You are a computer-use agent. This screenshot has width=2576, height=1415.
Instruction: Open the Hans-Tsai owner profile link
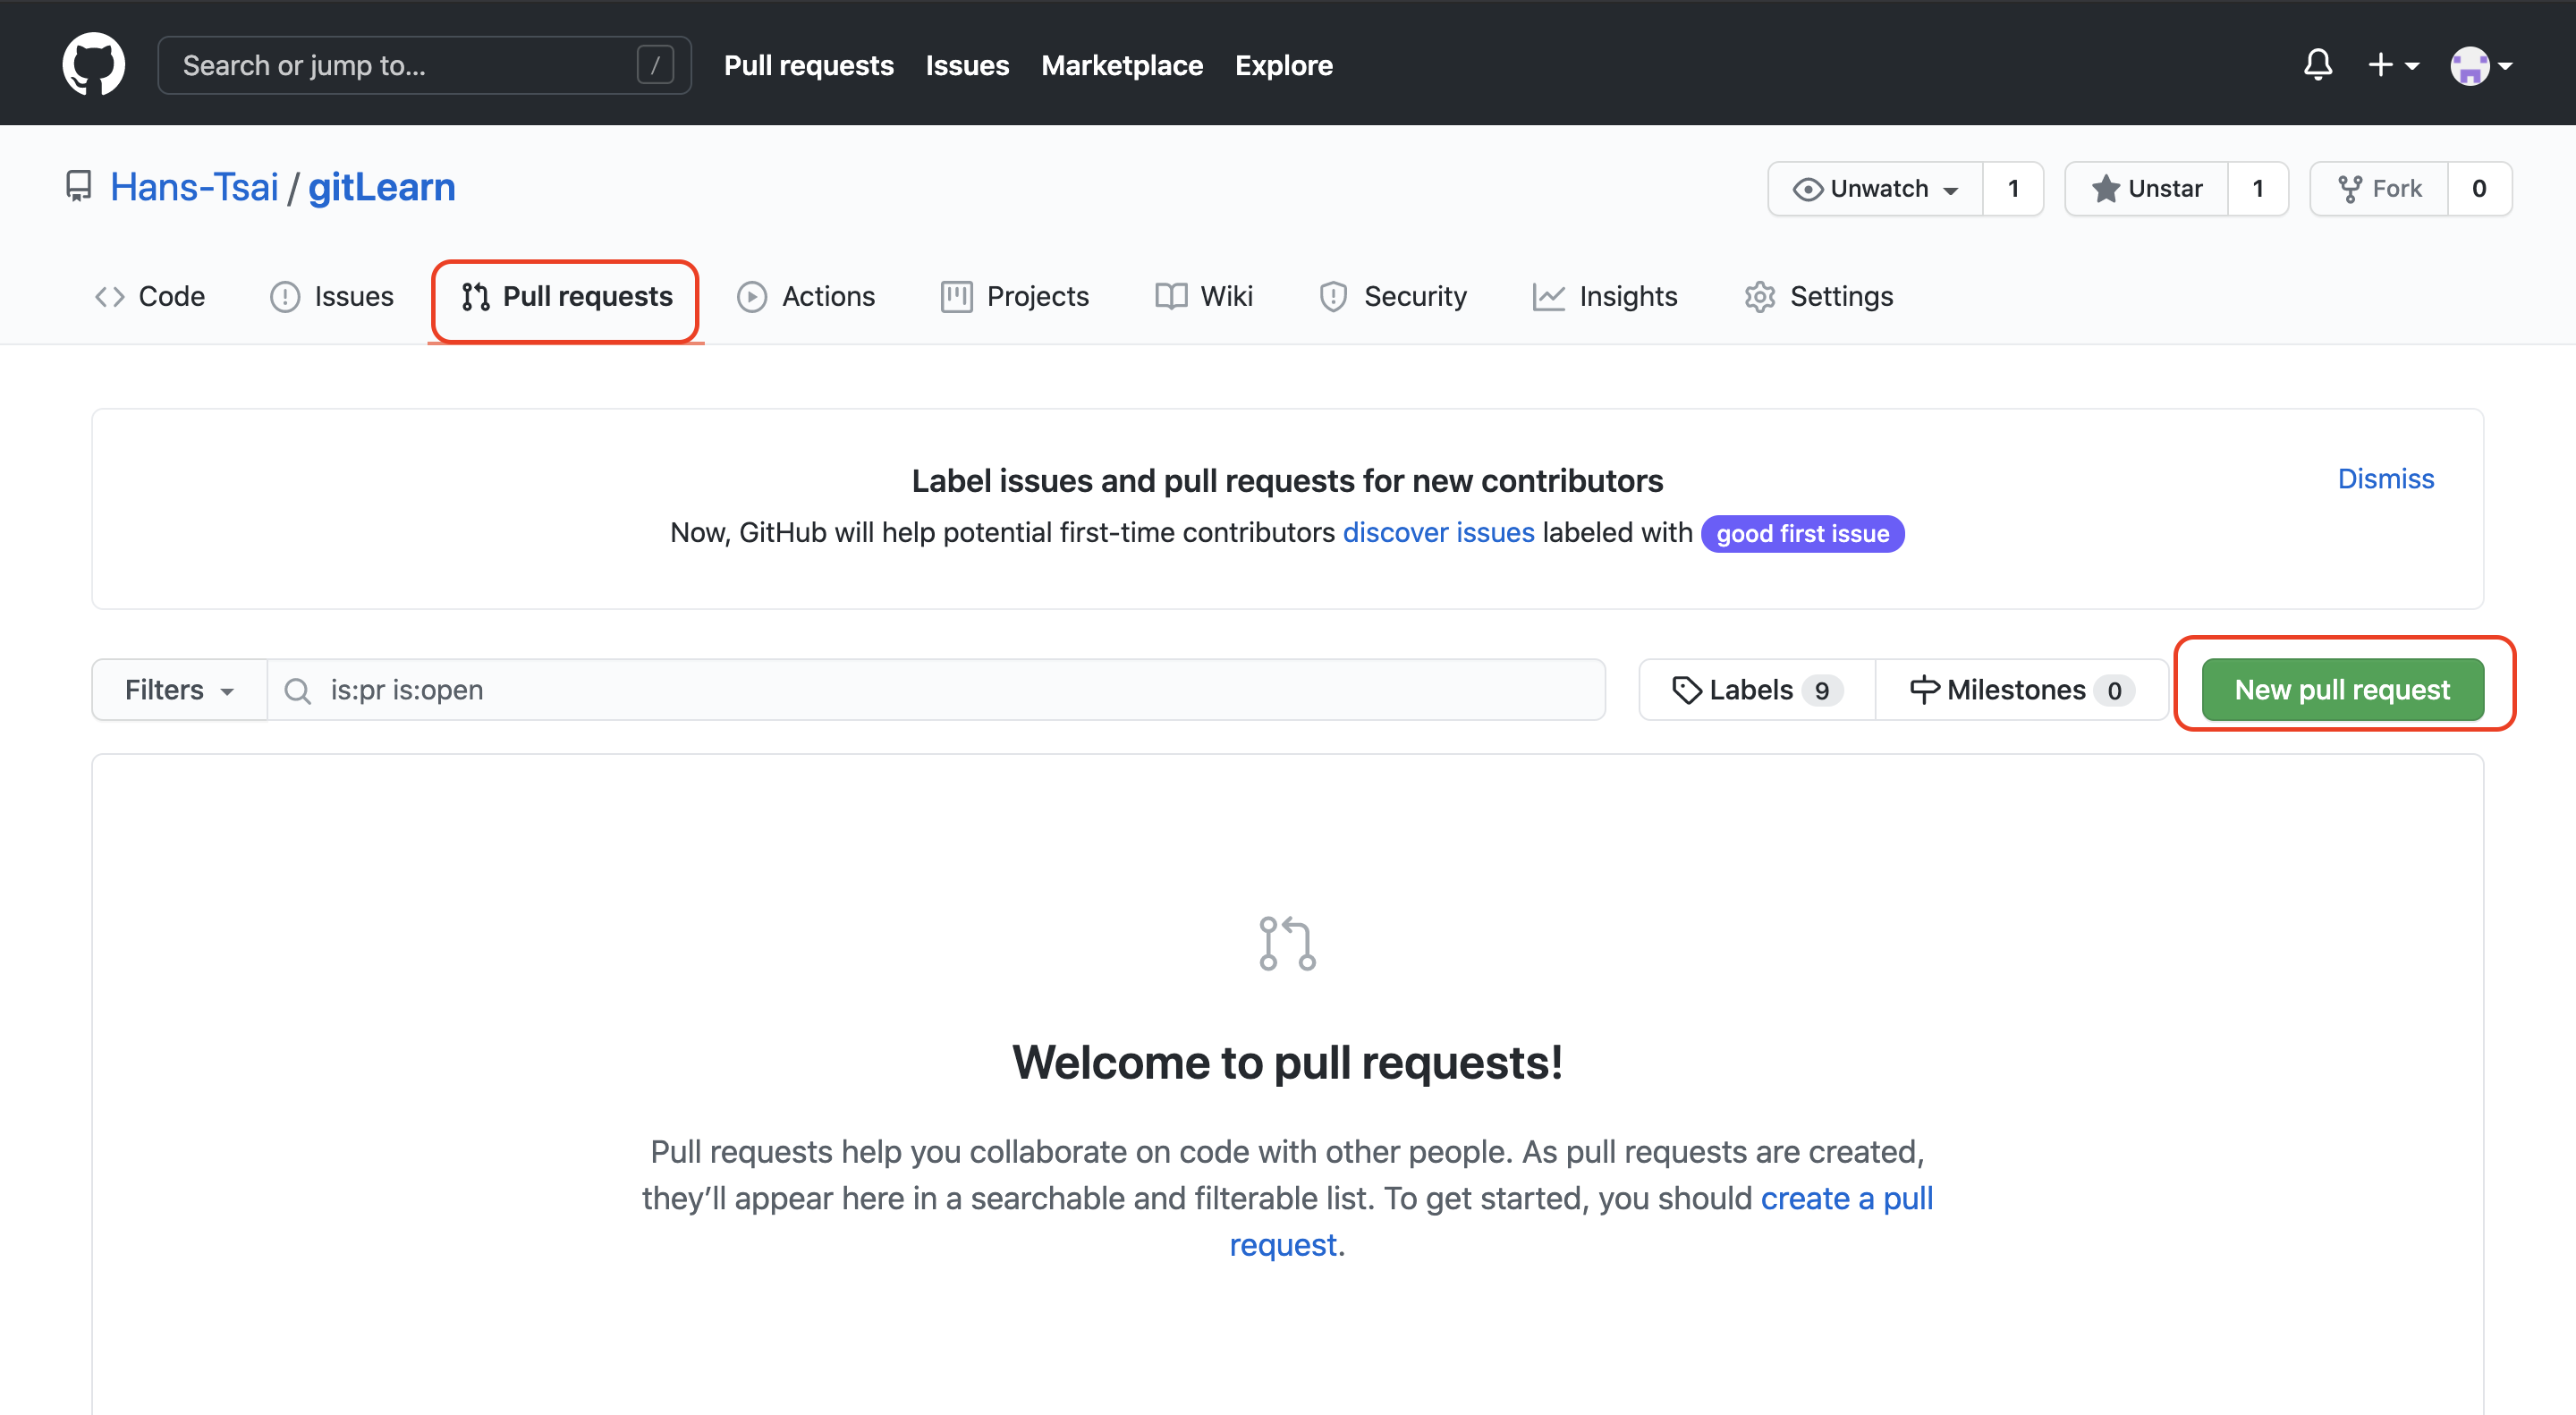click(194, 187)
